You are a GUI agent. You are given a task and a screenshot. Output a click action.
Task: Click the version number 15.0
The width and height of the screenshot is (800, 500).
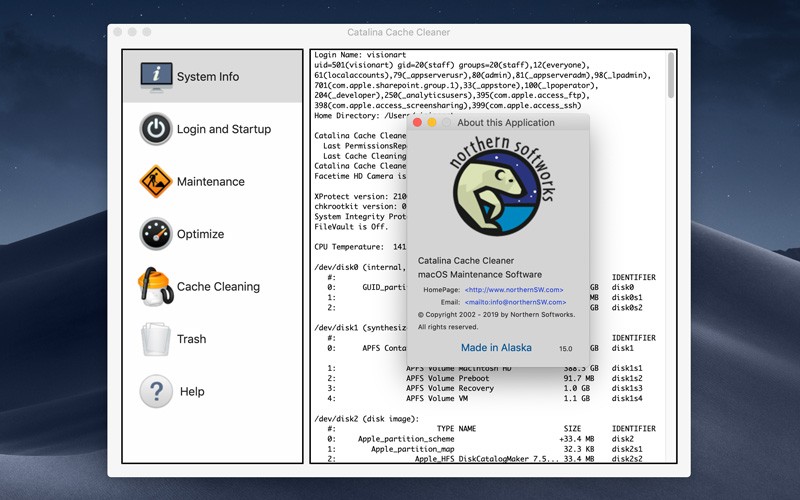(565, 349)
